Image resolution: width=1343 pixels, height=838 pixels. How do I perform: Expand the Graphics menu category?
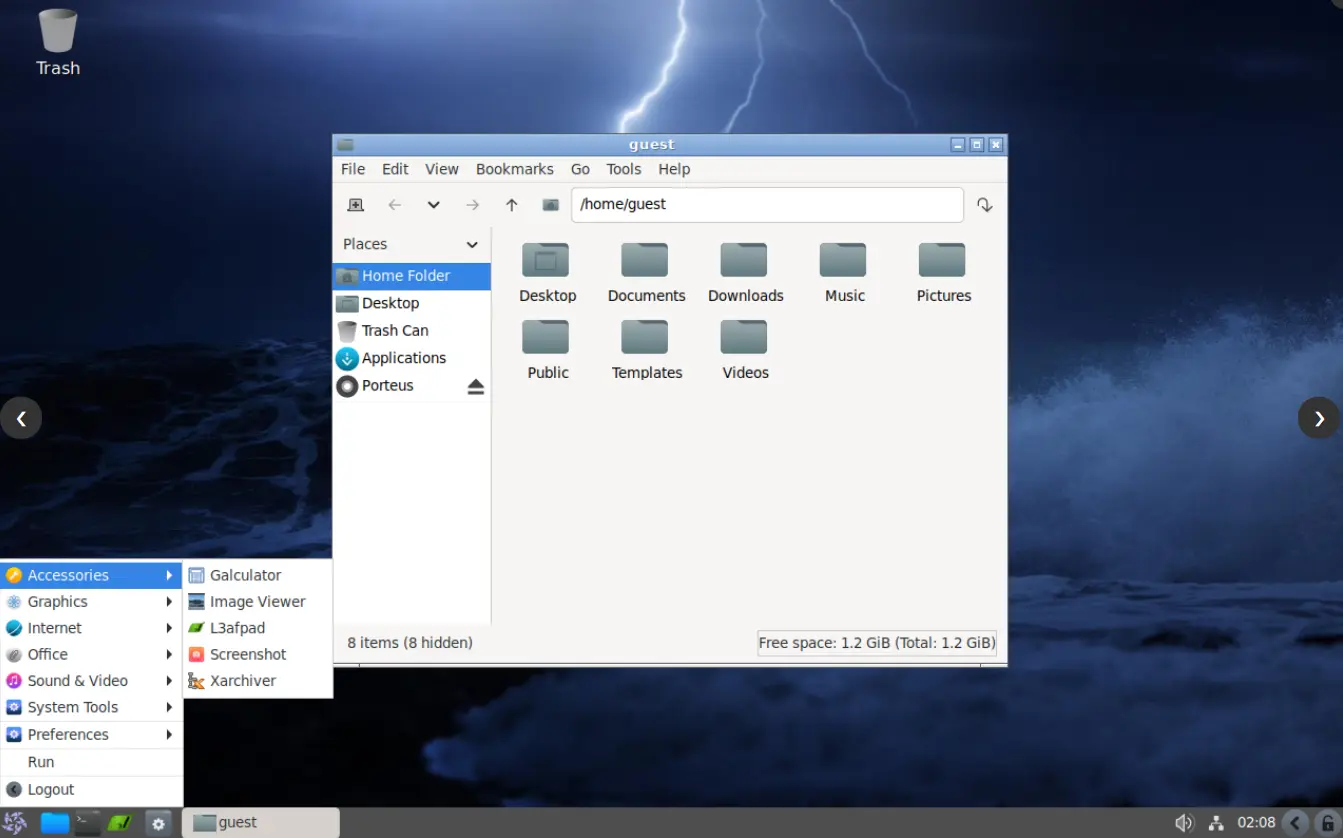pos(91,602)
